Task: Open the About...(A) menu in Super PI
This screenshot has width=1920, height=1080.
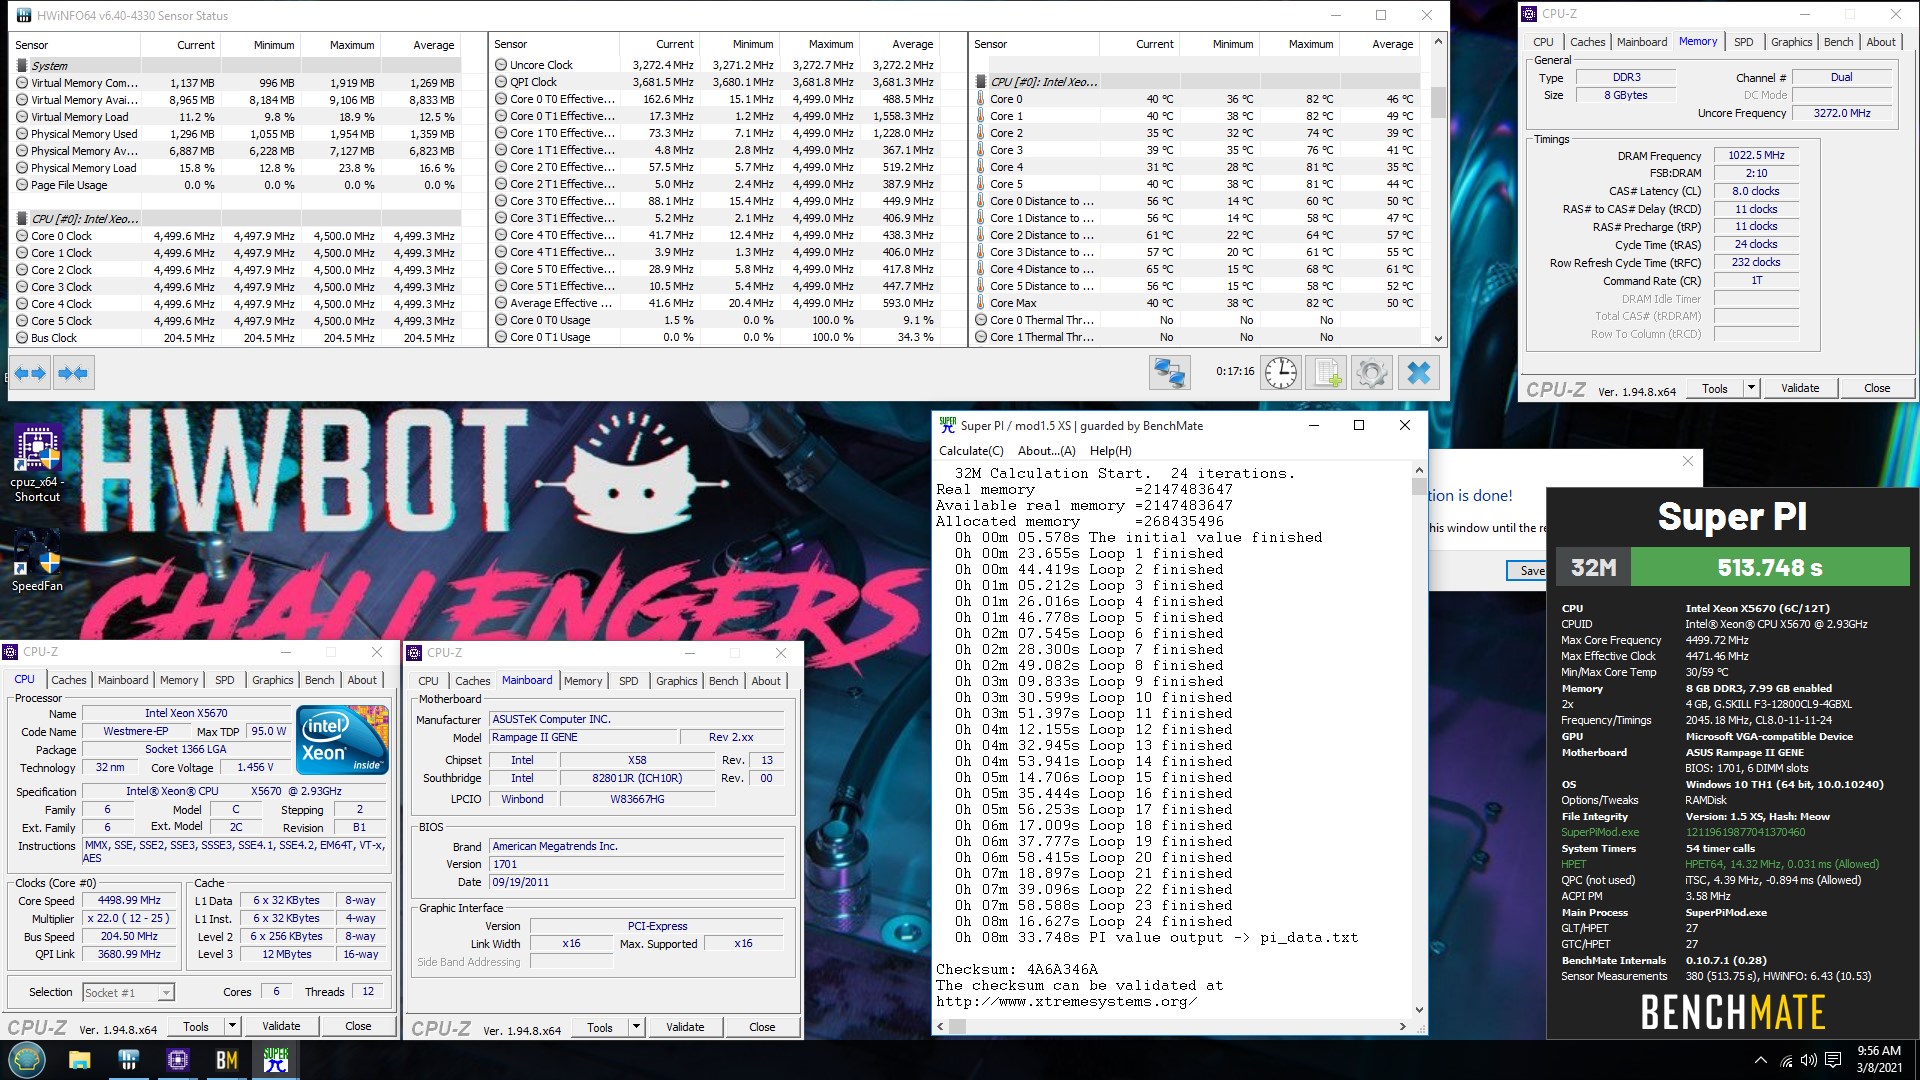Action: pyautogui.click(x=1046, y=451)
